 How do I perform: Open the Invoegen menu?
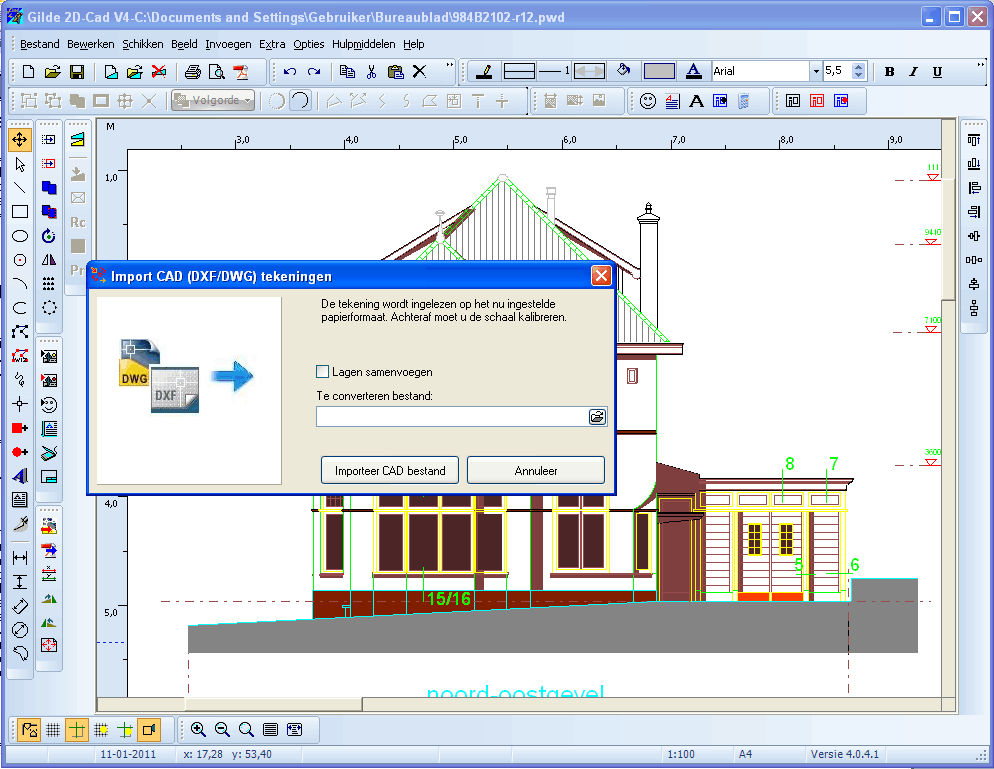228,44
